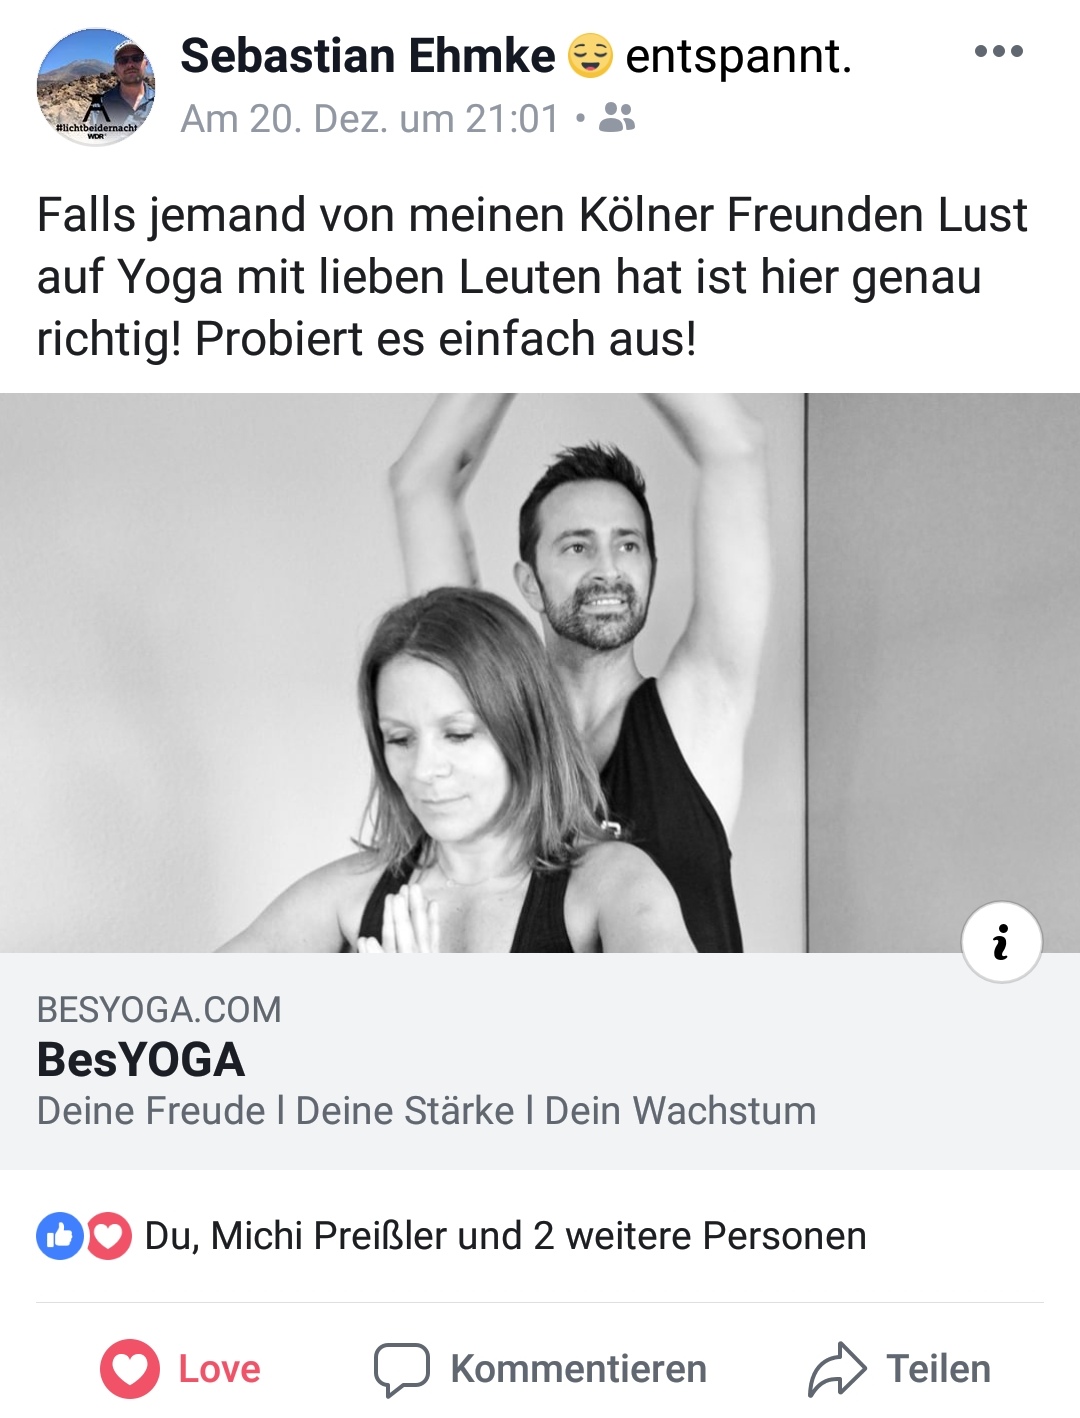Open the yoga photo link preview
Screen dimensions: 1080x1418
(x=540, y=672)
